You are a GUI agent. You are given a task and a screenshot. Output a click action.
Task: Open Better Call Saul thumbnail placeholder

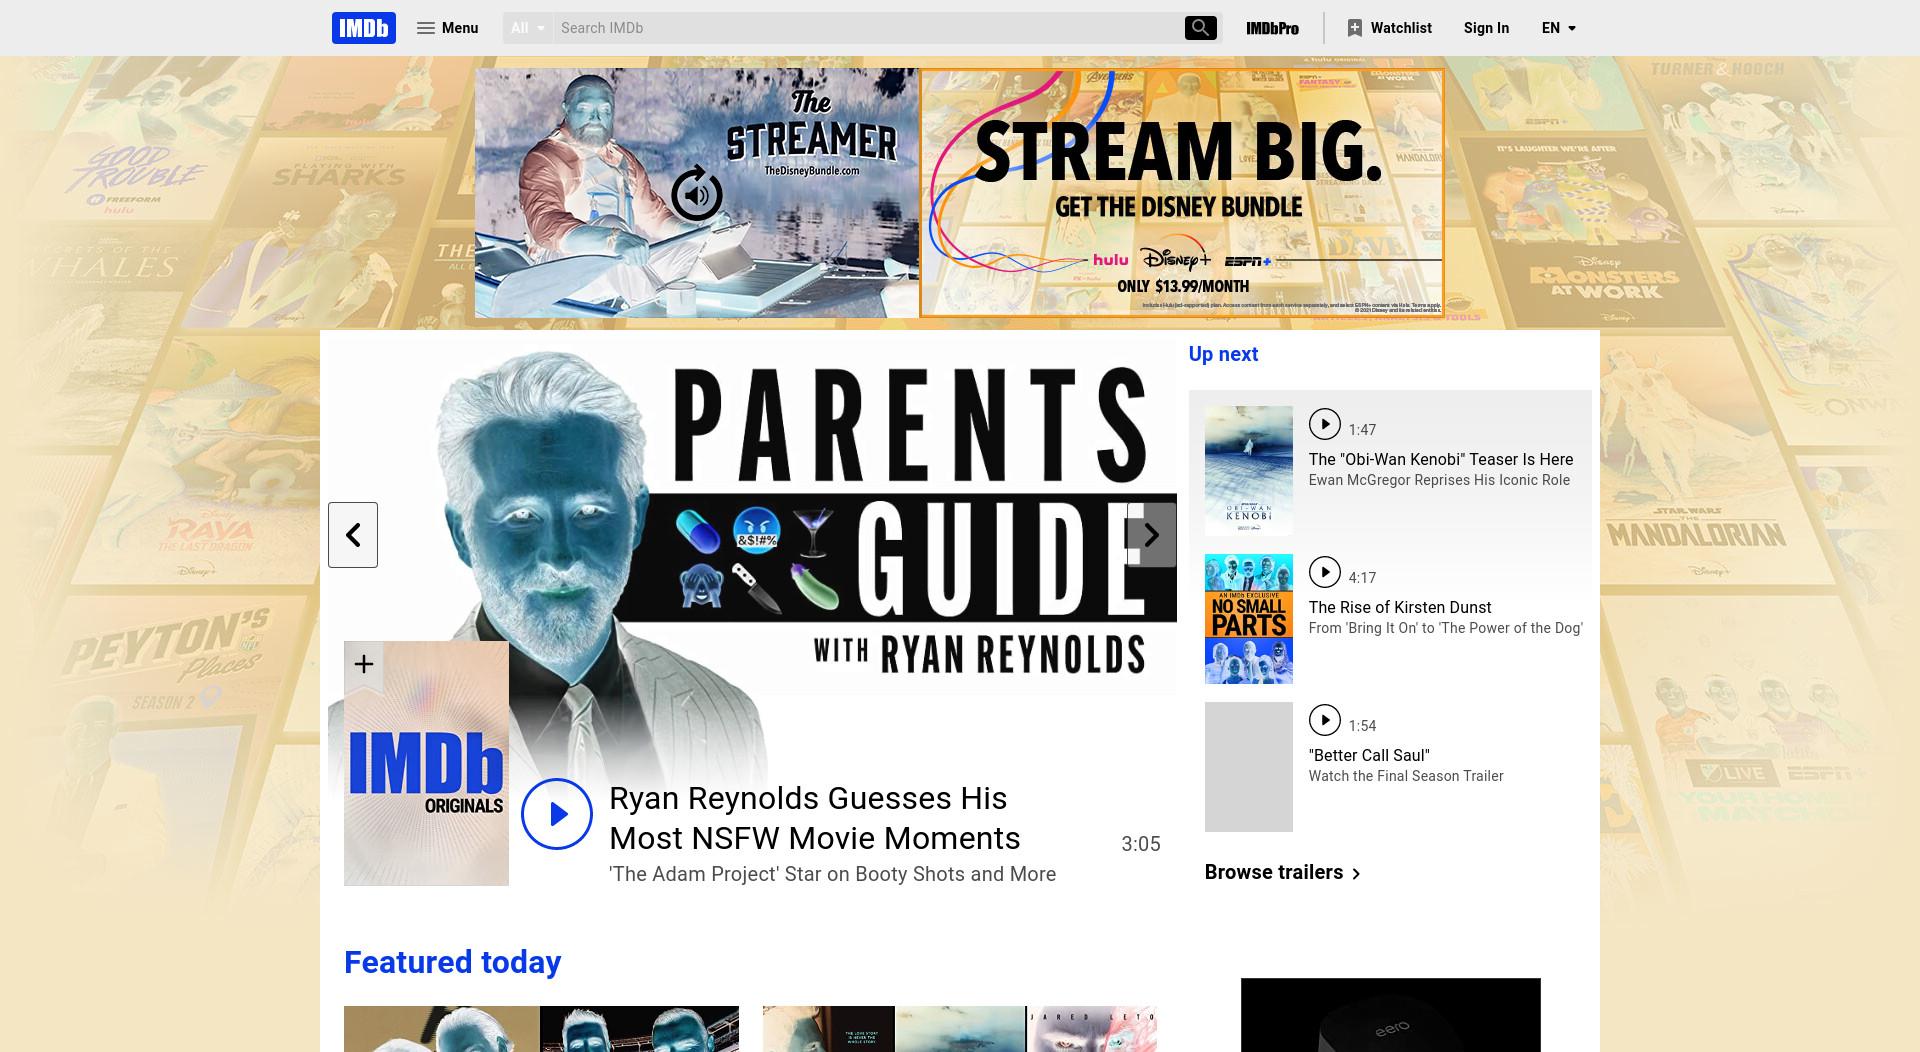tap(1248, 767)
